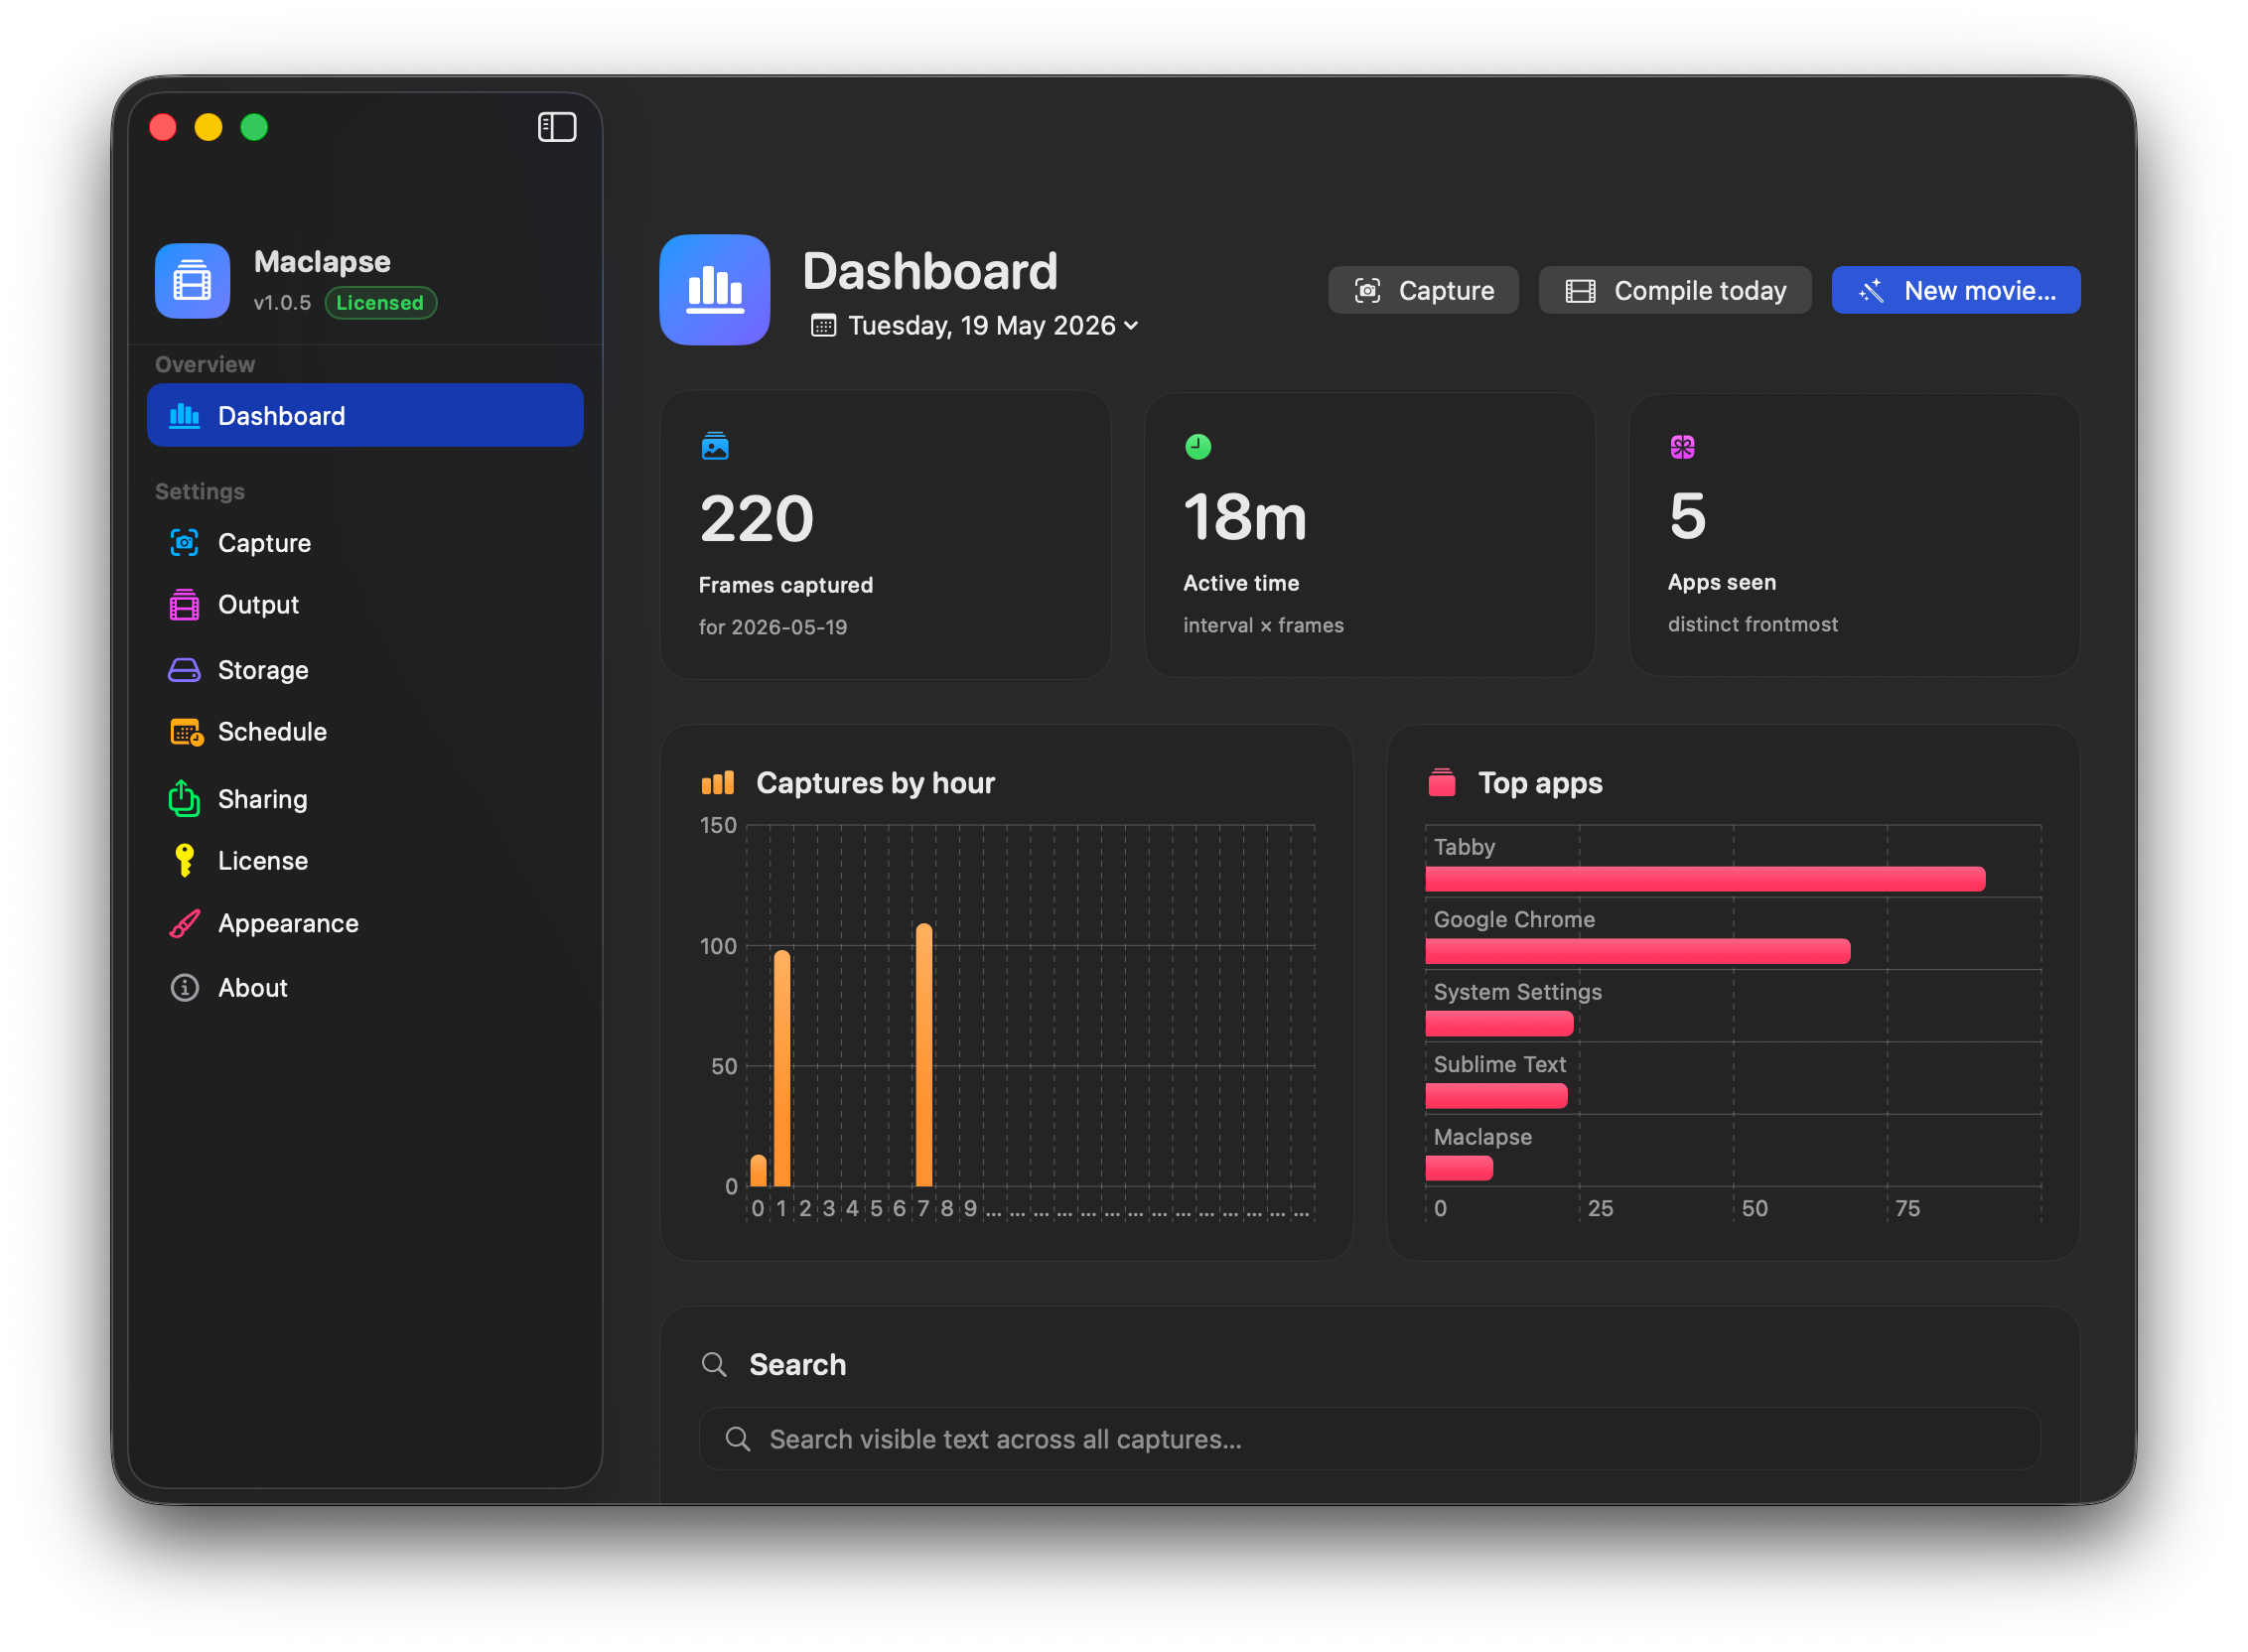This screenshot has height=1652, width=2248.
Task: Click the Maclapse bar in Top apps
Action: pos(1460,1169)
